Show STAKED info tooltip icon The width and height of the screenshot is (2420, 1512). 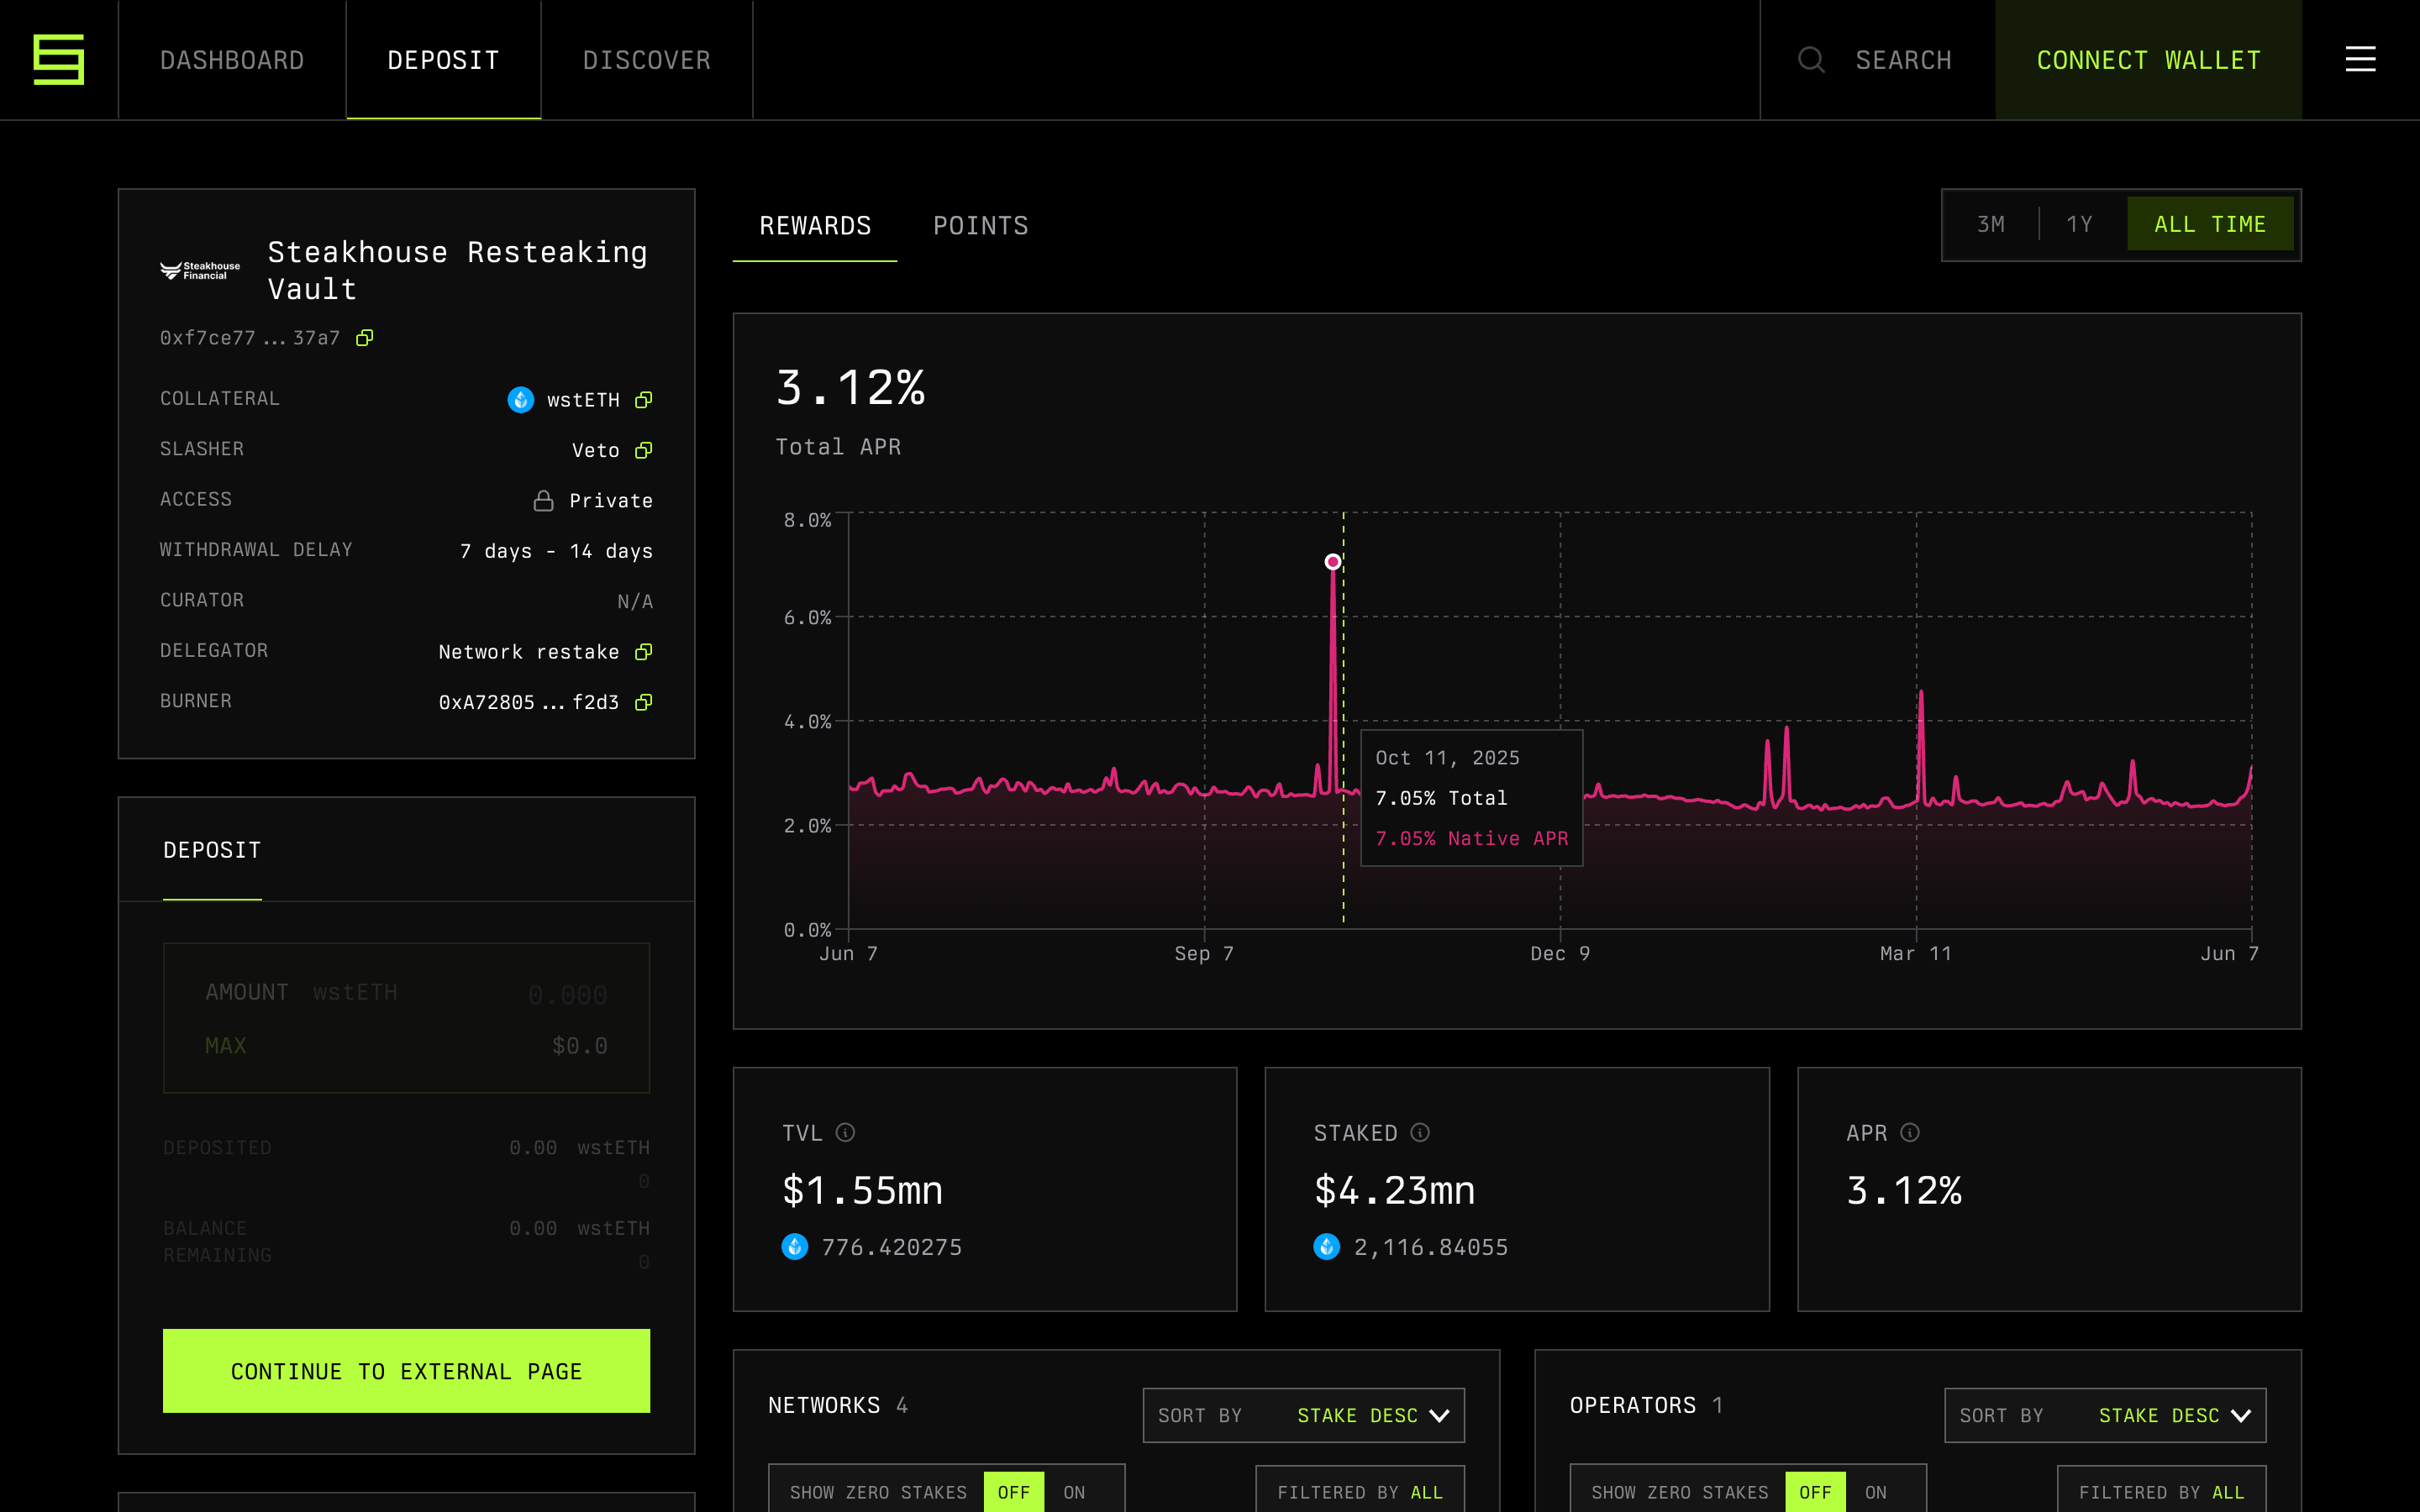pos(1420,1132)
